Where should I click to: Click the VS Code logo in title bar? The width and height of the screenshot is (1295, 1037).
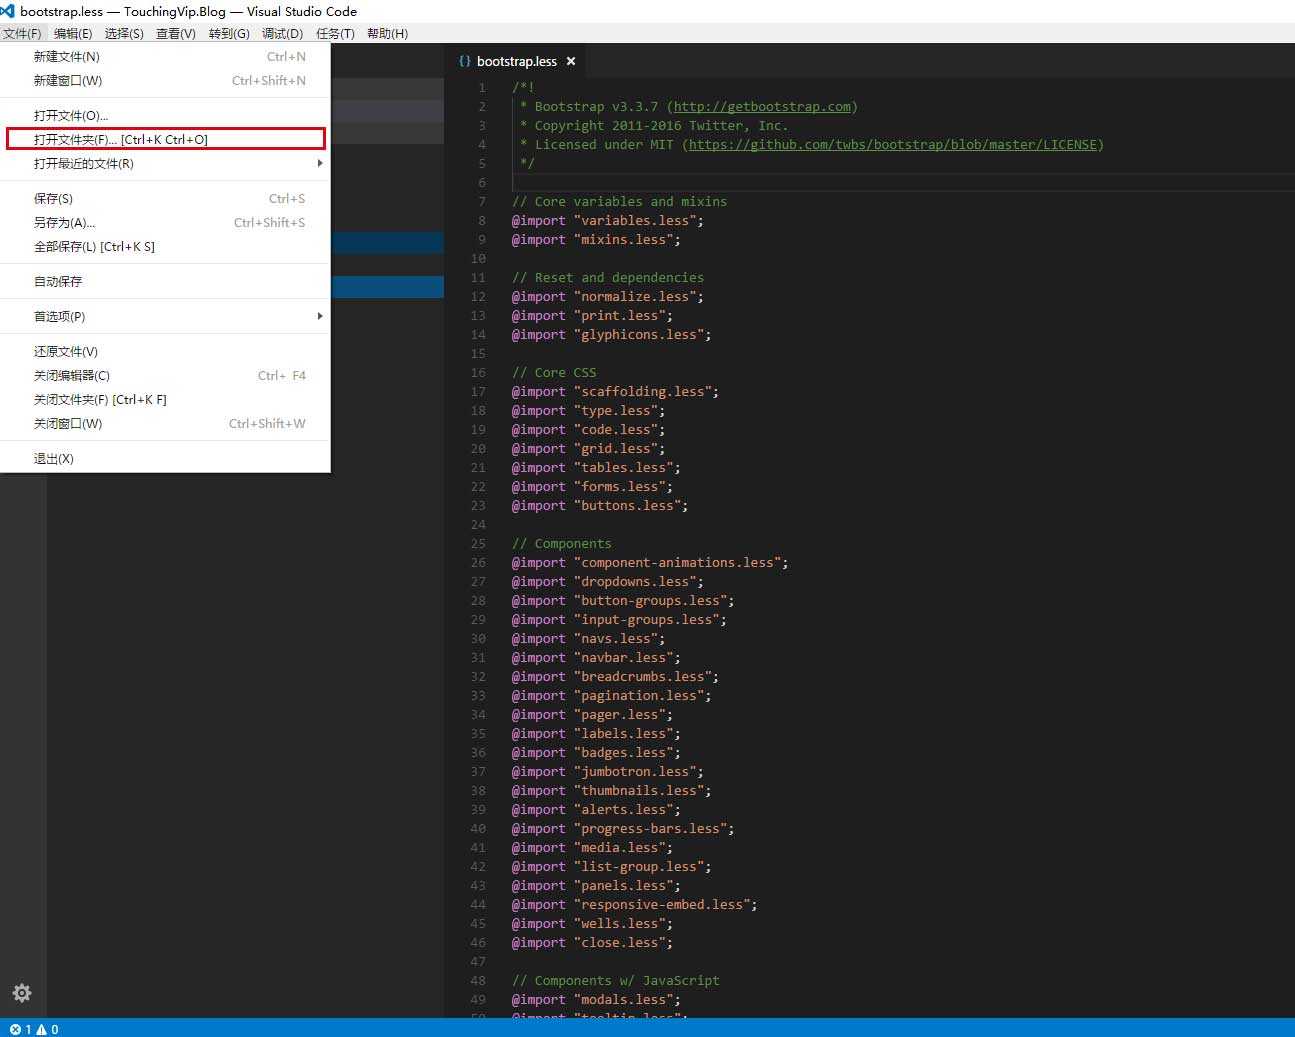(x=8, y=11)
